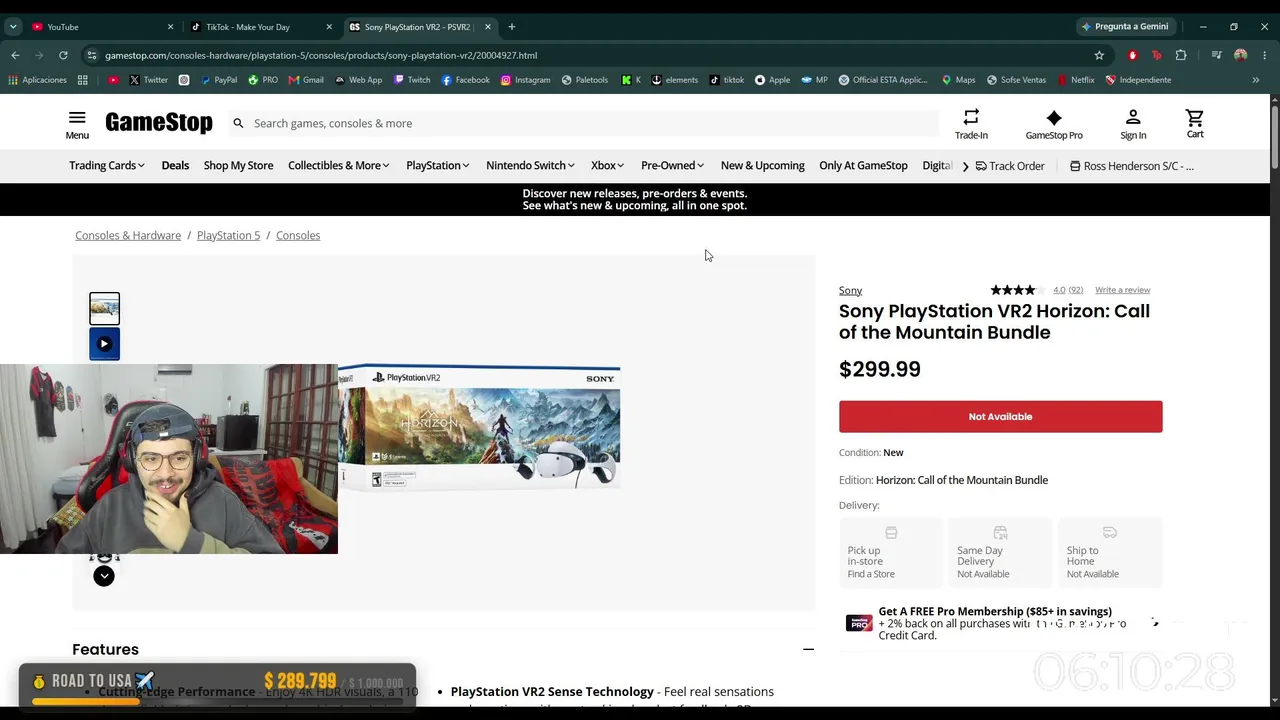Open new browser tab
Viewport: 1280px width, 720px height.
(x=512, y=27)
